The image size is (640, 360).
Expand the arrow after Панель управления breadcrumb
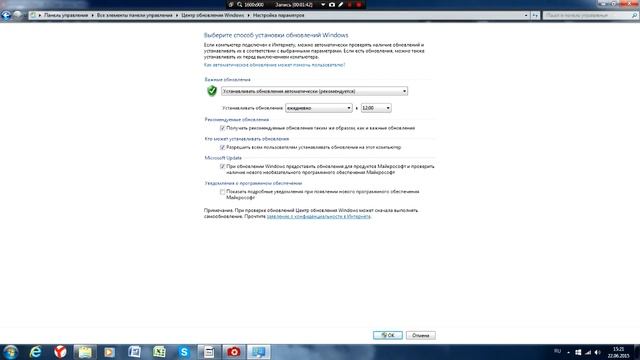(x=92, y=15)
